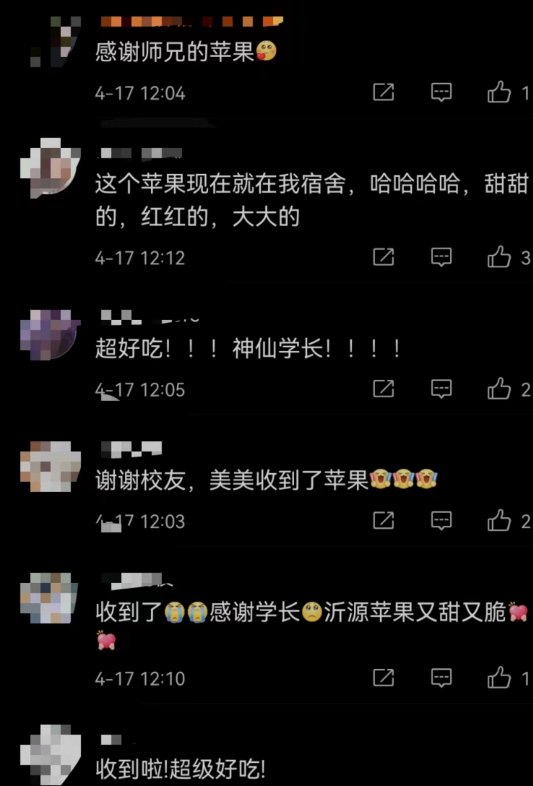Reply to the comment posted at 12:12
Viewport: 533px width, 786px height.
(441, 257)
